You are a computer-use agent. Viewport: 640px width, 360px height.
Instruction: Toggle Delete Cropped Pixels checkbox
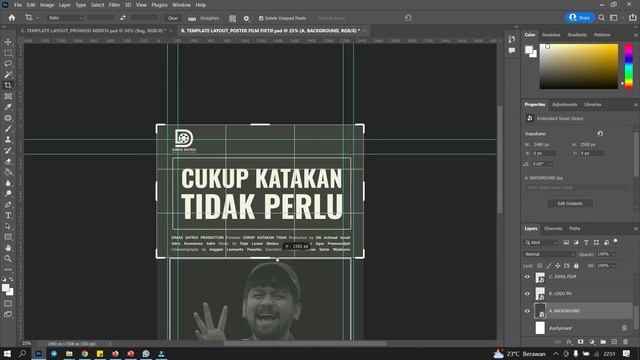(261, 18)
